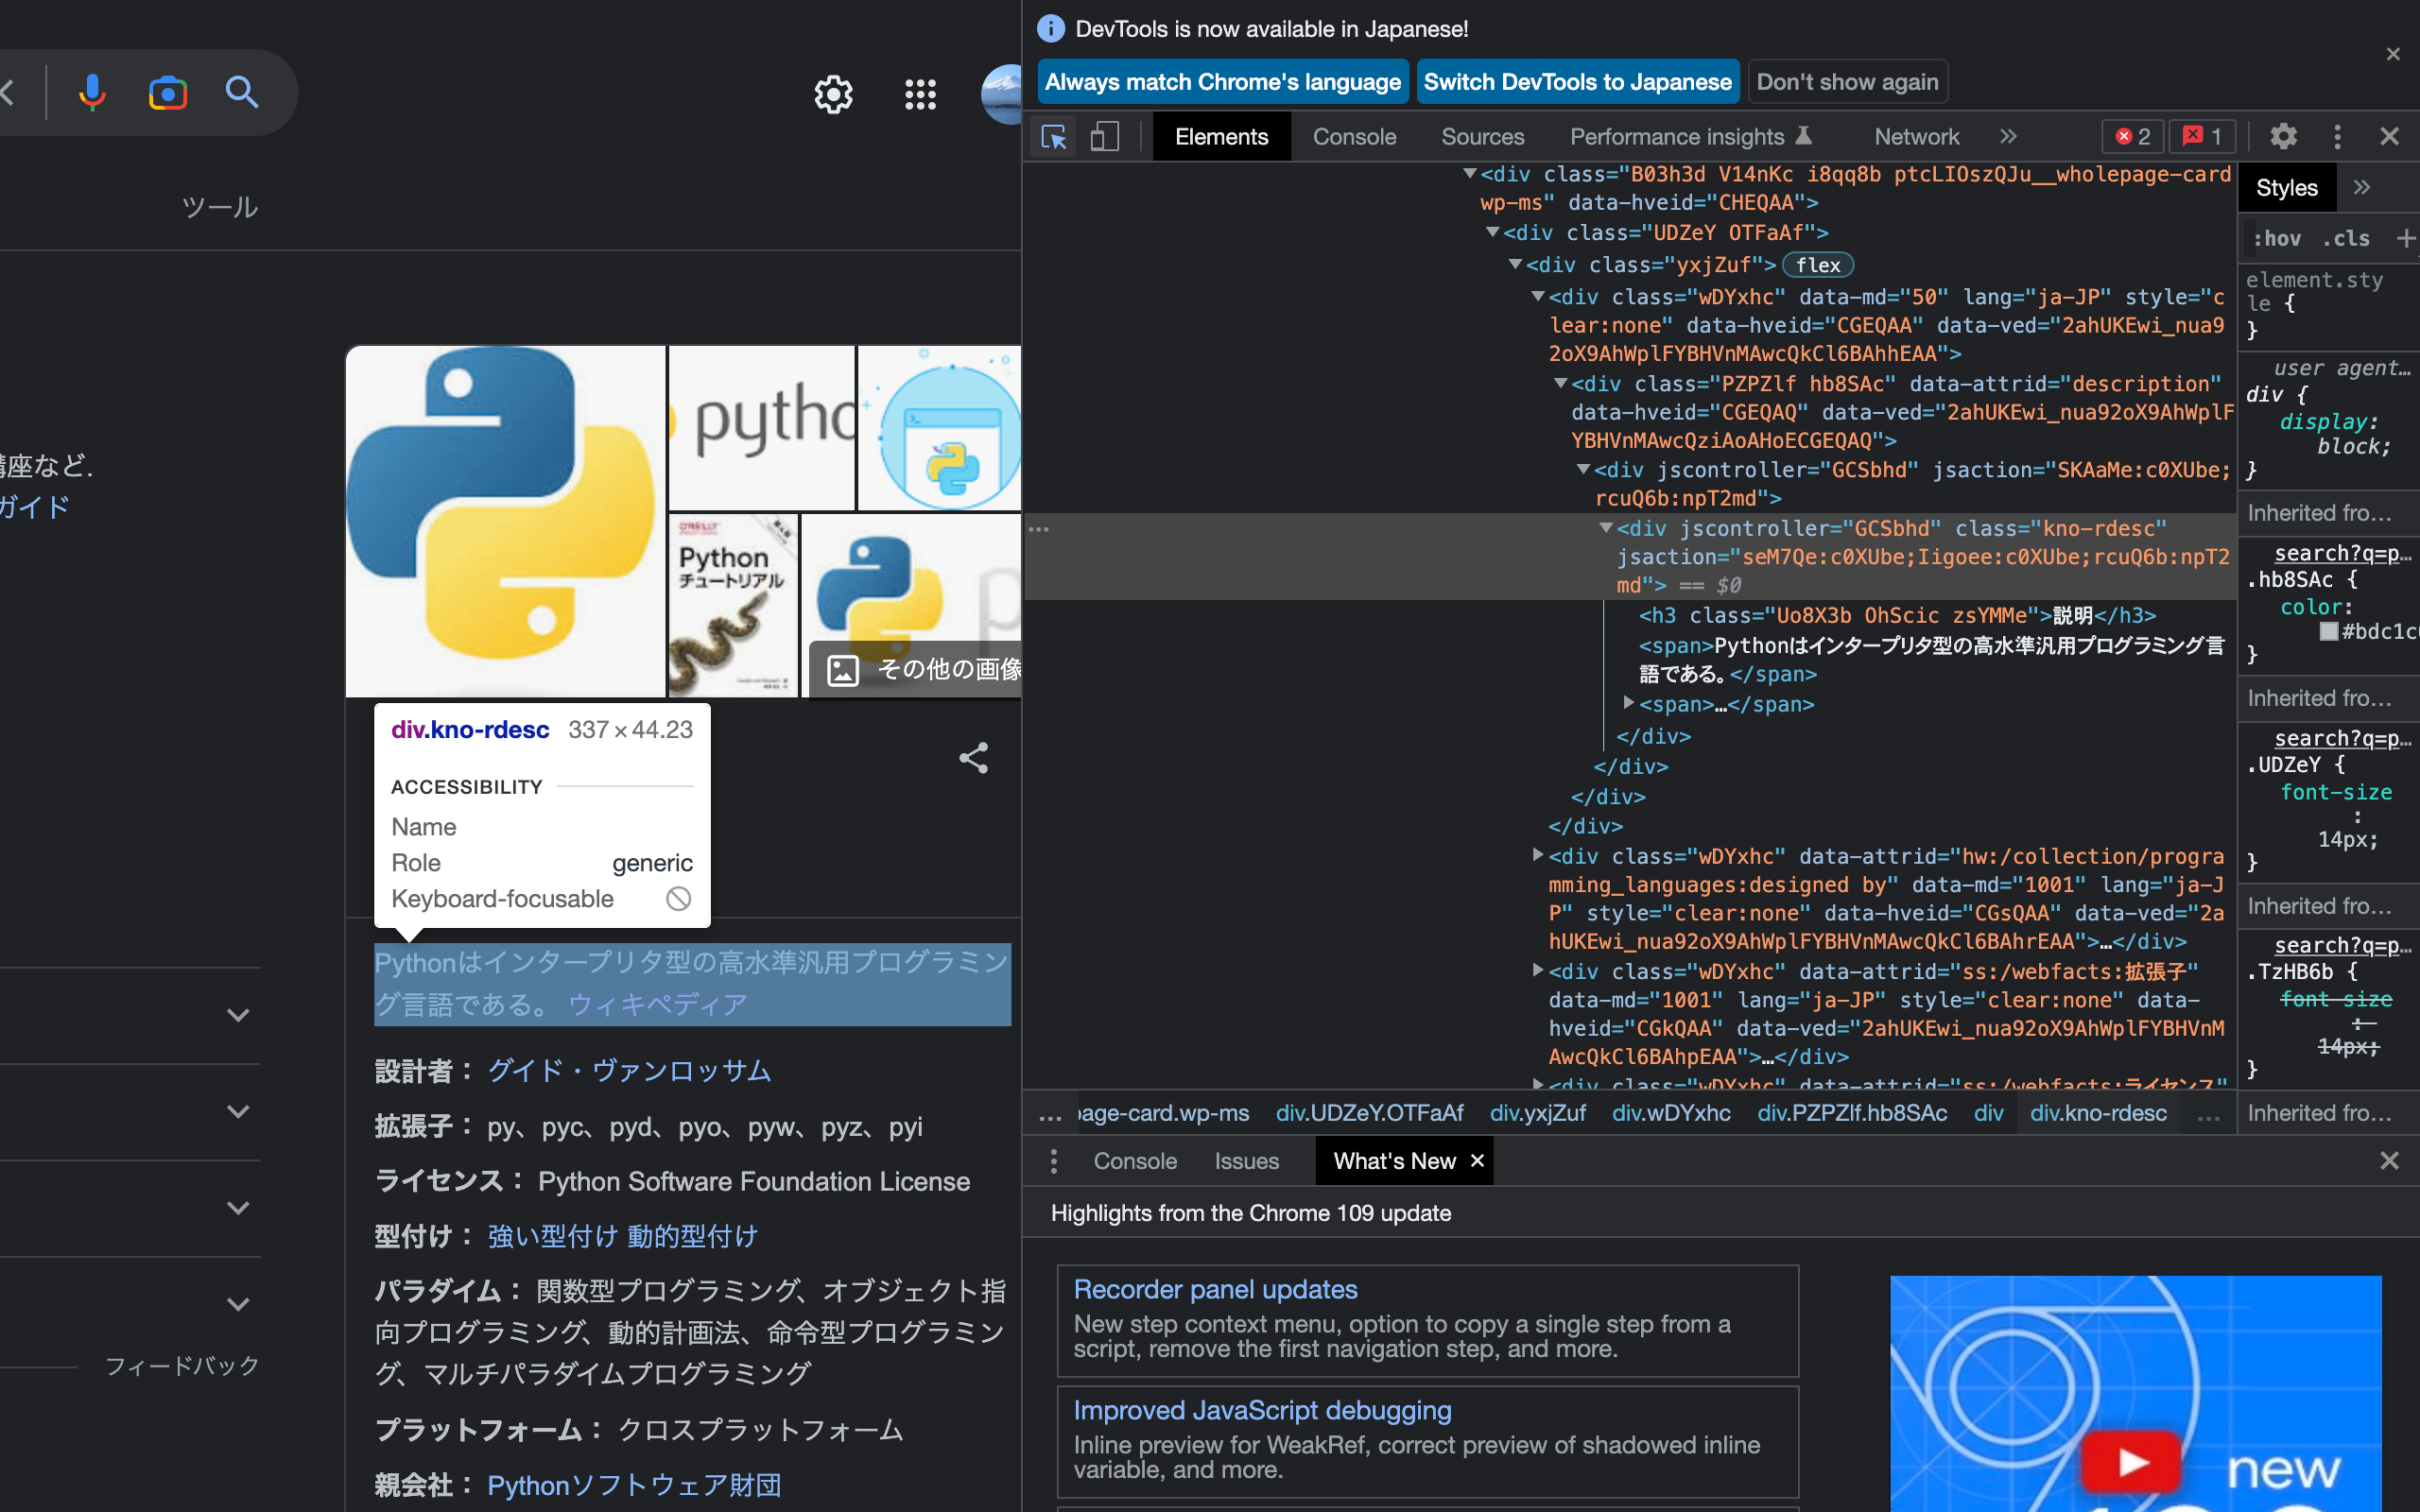Click the voice search microphone icon
Viewport: 2420px width, 1512px height.
pyautogui.click(x=92, y=92)
